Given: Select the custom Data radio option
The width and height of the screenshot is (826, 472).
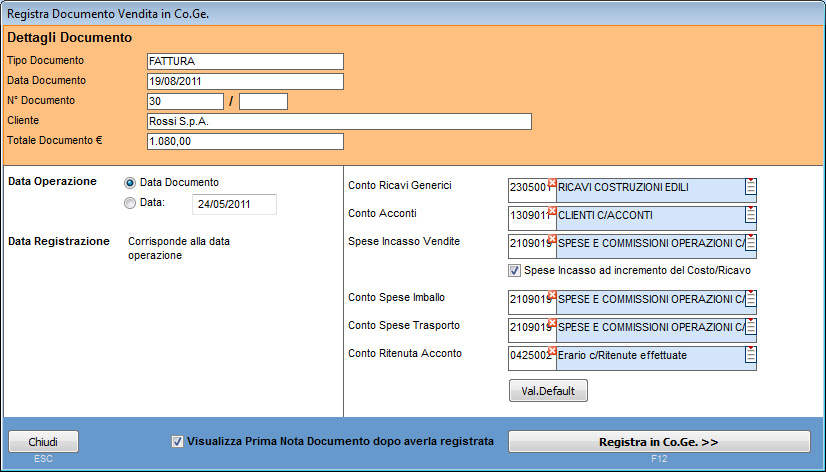Looking at the screenshot, I should click(x=130, y=203).
